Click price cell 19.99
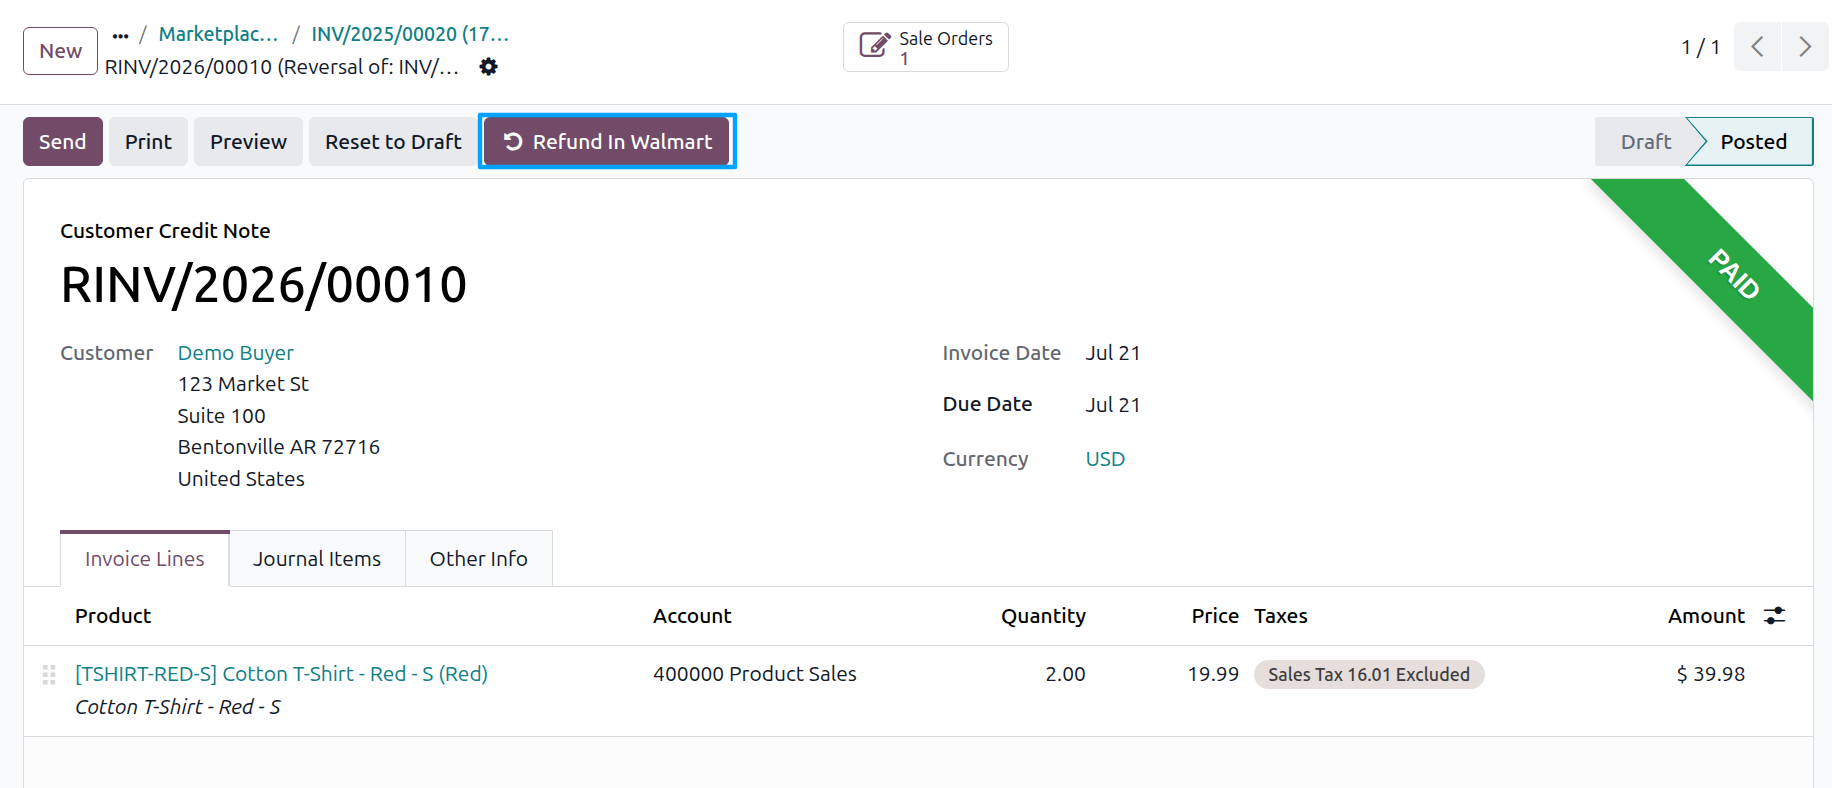The height and width of the screenshot is (788, 1832). (1213, 674)
